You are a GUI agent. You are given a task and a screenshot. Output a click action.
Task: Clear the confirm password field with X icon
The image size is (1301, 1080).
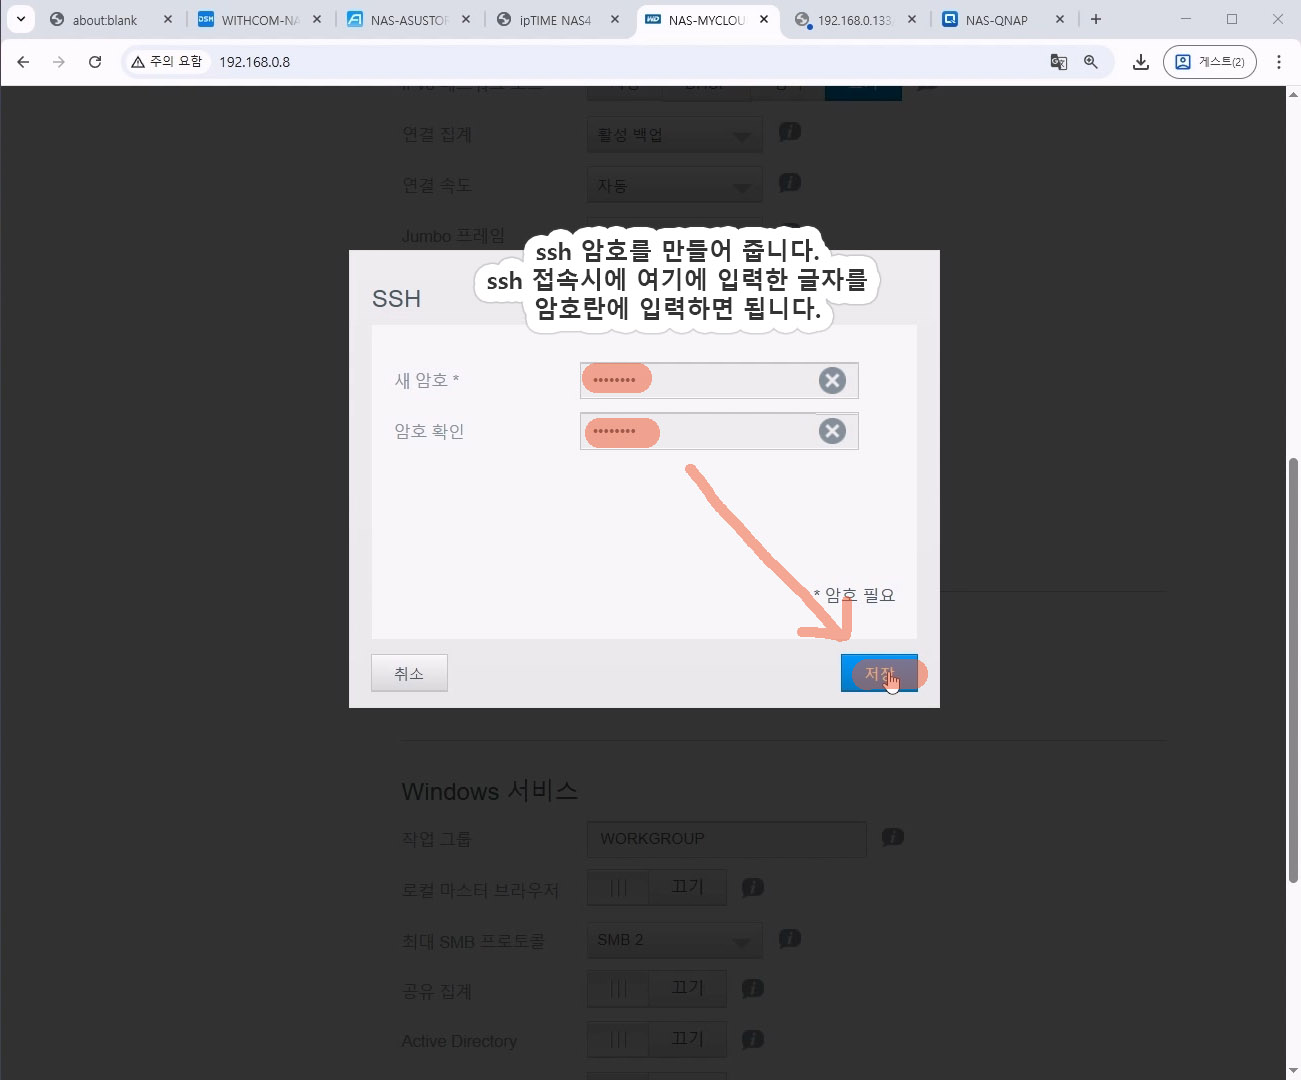832,431
